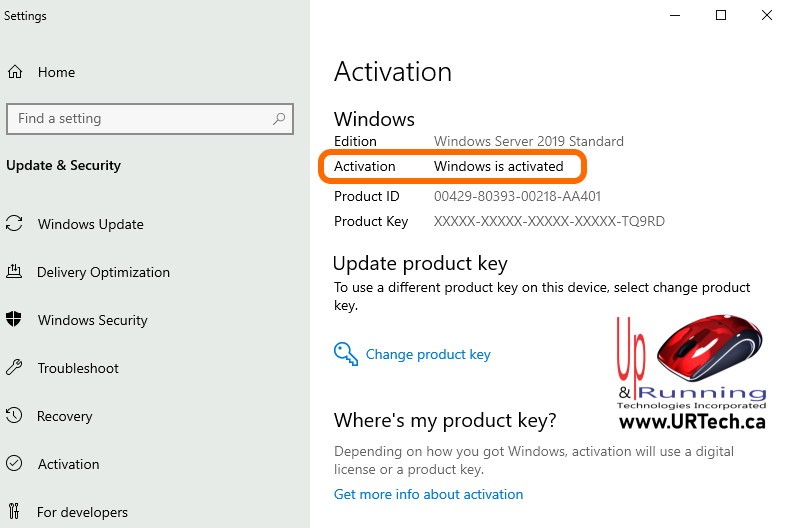Screen dimensions: 788x528
Task: Open the Windows Update page
Action: pyautogui.click(x=90, y=224)
